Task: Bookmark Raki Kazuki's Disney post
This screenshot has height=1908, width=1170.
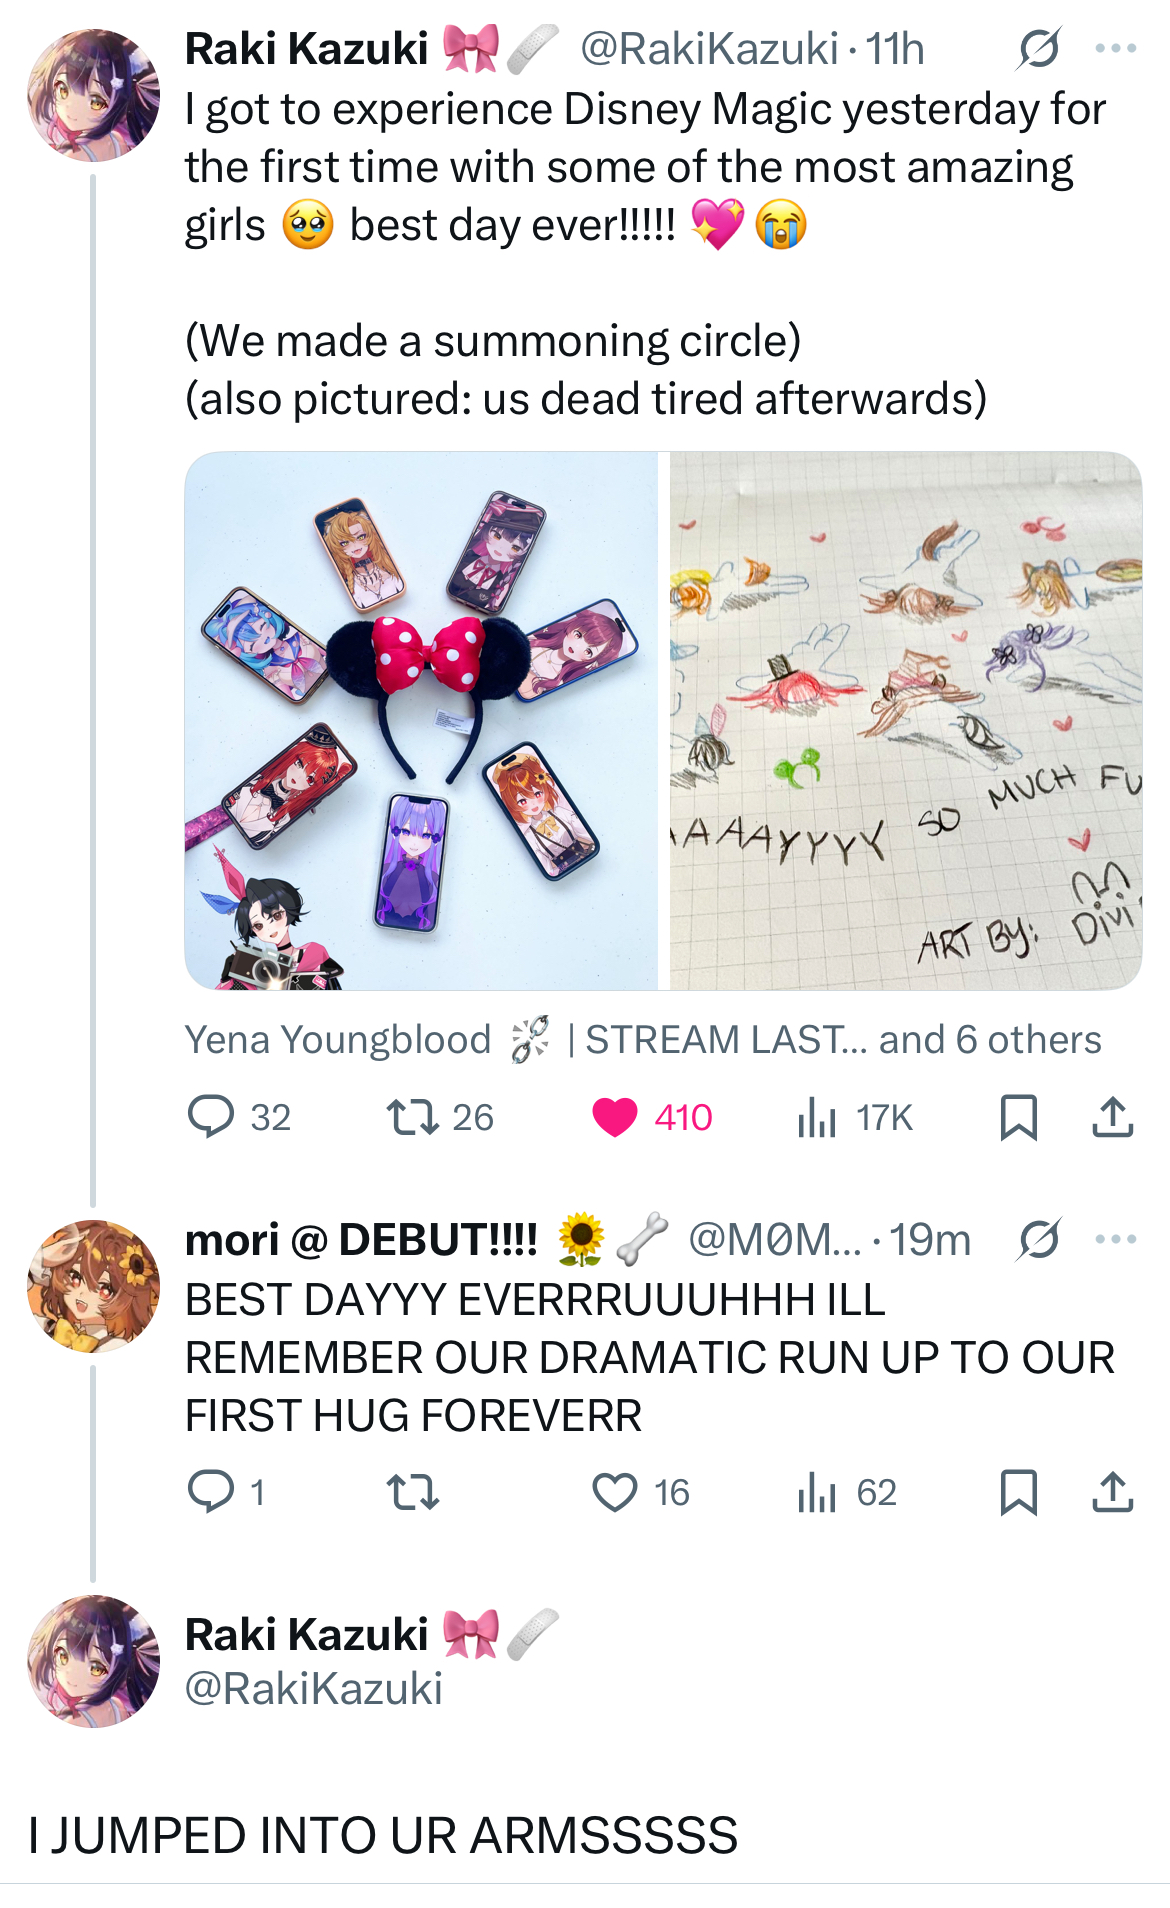Action: point(1018,1117)
